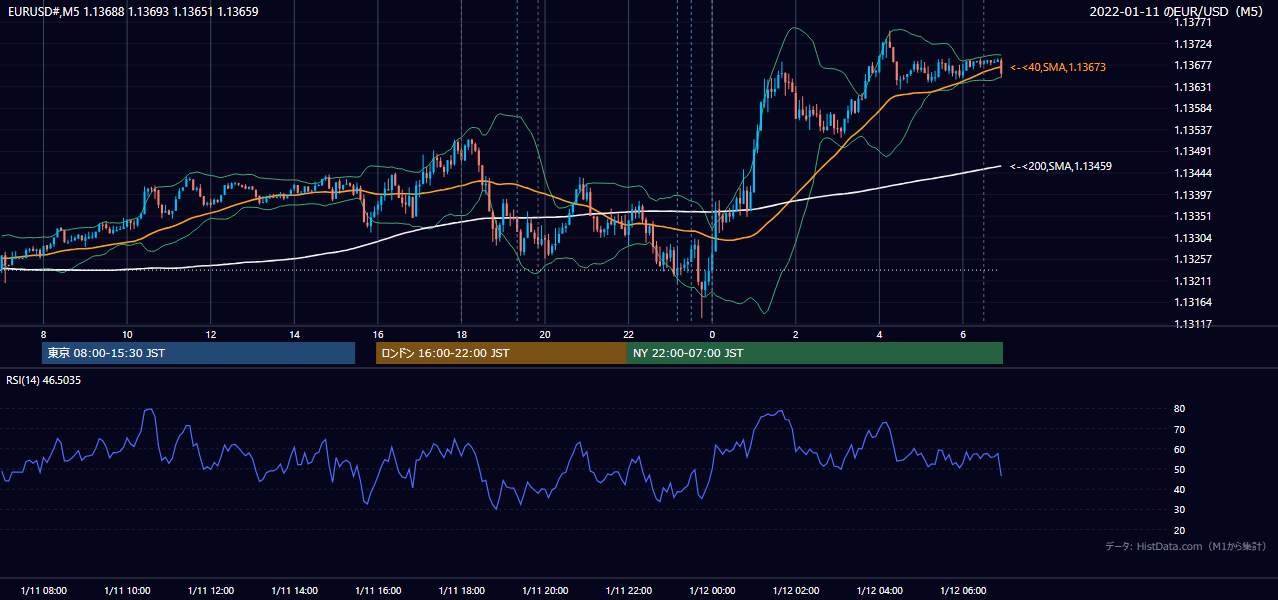Click hour tick 8 under price chart

[x=43, y=334]
